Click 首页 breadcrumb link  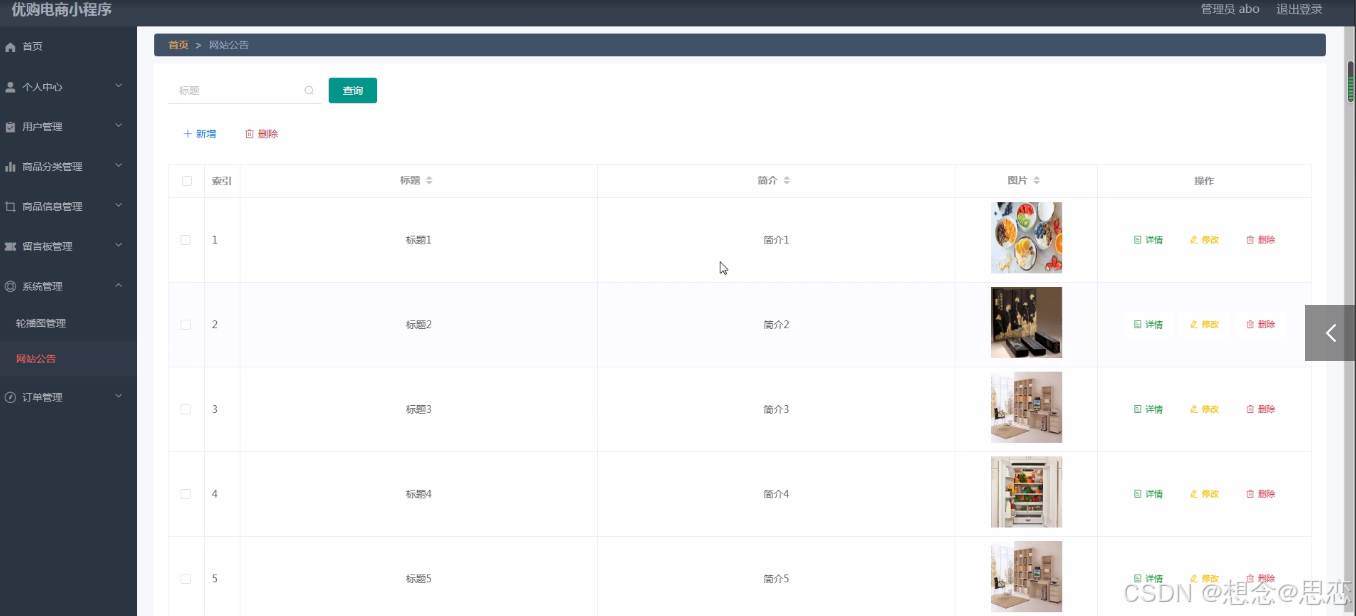(178, 45)
